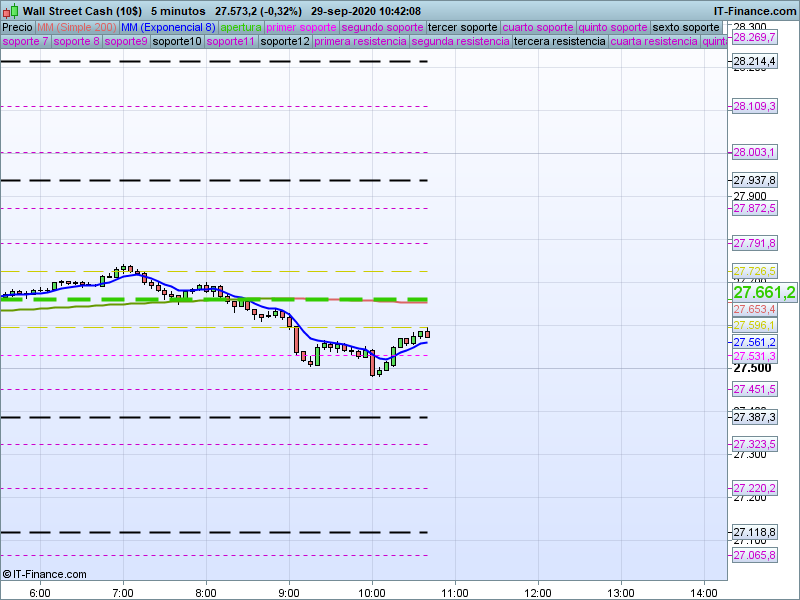Click the 11:00 time axis label
The height and width of the screenshot is (600, 800).
pos(455,593)
